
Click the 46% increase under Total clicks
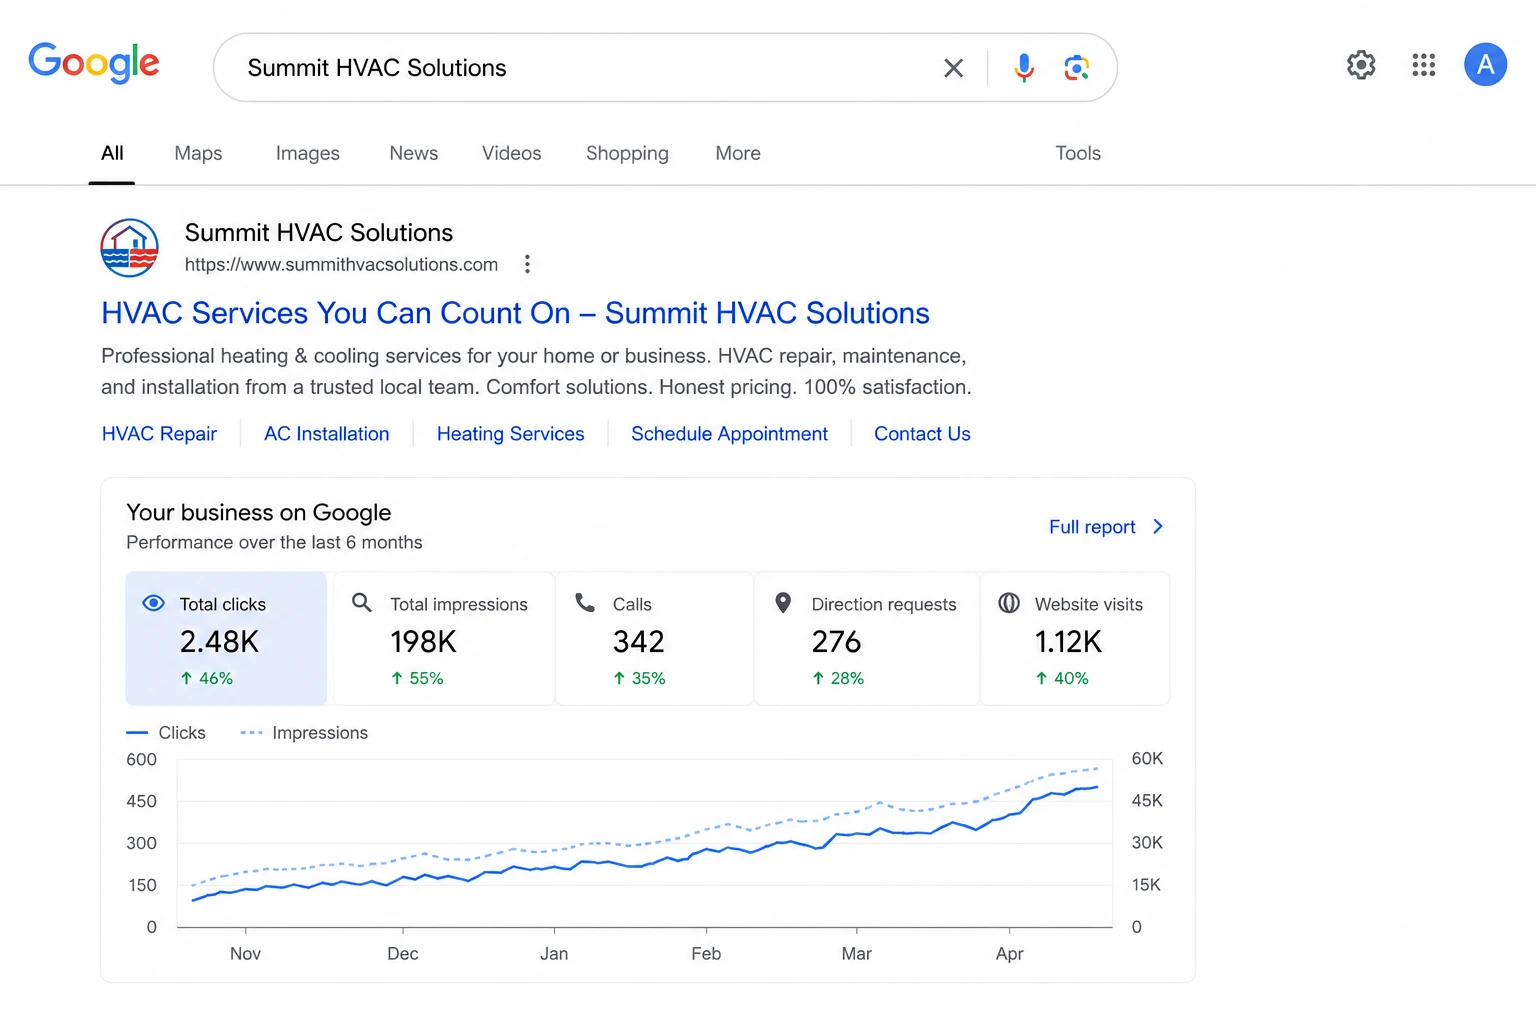207,678
